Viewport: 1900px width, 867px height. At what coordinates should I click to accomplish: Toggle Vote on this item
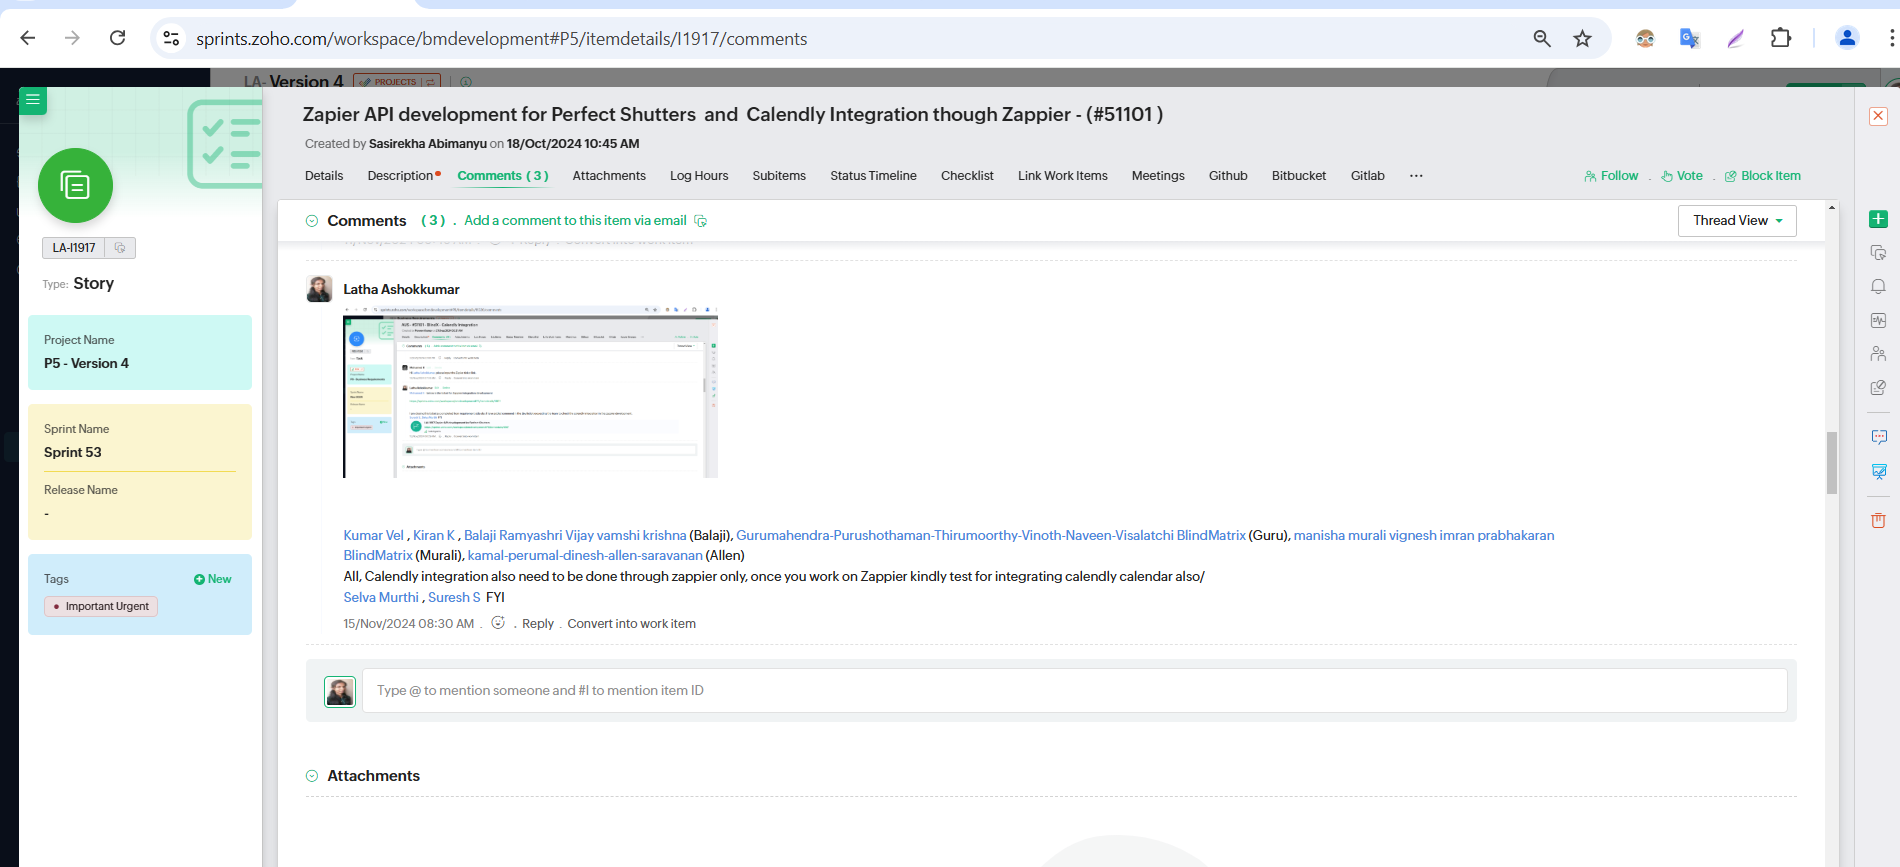pos(1682,176)
